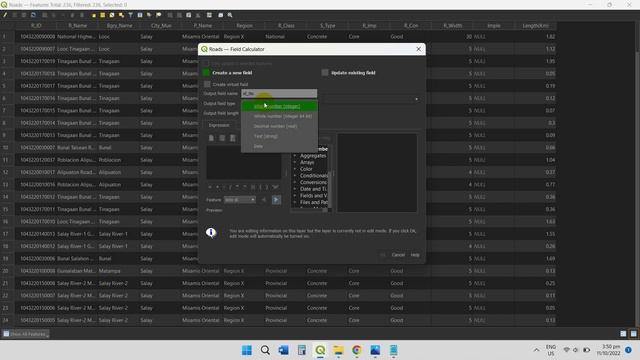Open the Feature selector dropdown
Image resolution: width=640 pixels, height=360 pixels.
240,200
